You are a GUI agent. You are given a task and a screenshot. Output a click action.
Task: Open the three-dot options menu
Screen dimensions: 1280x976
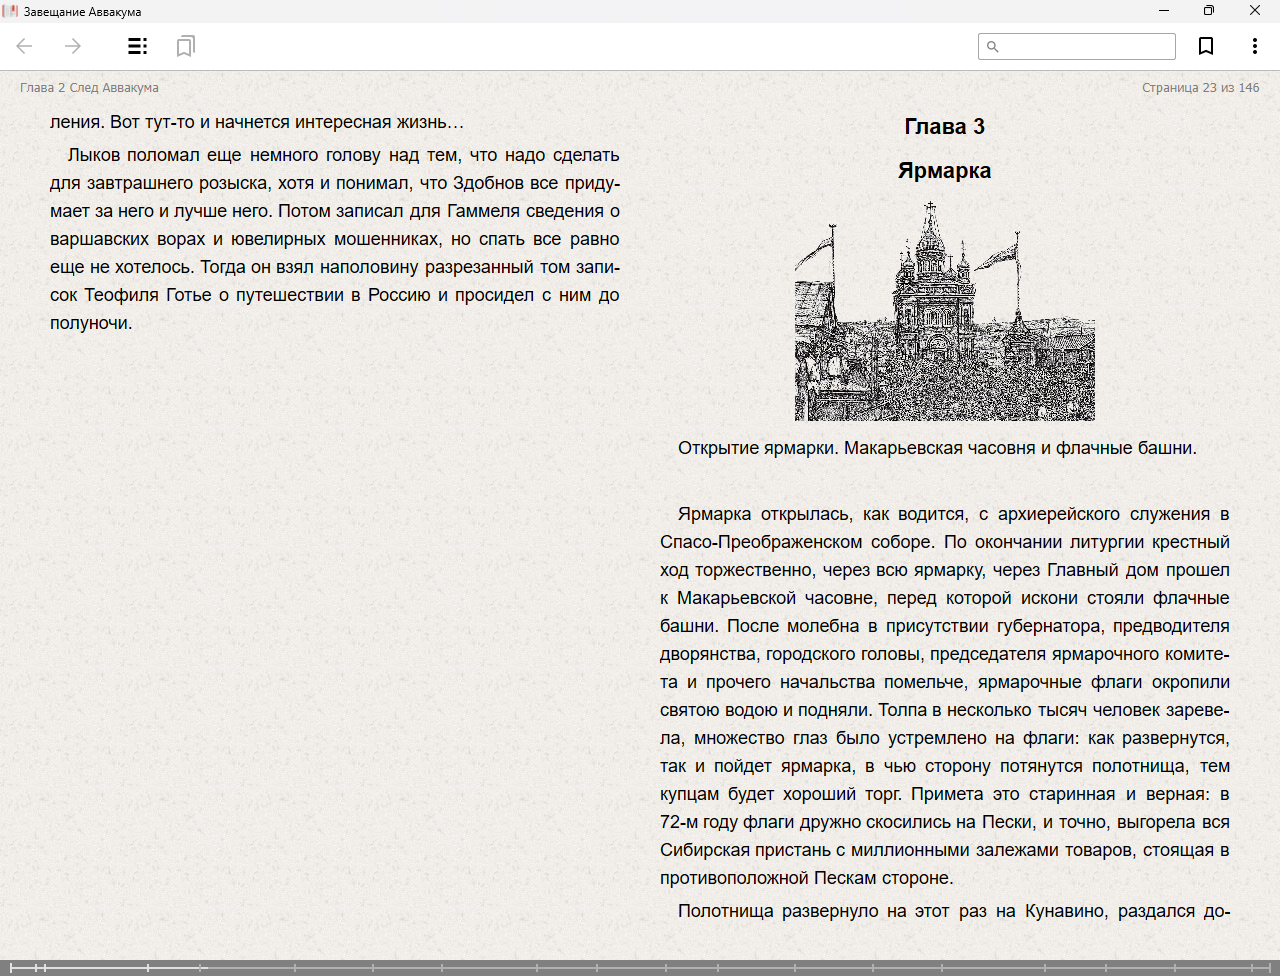(1254, 46)
